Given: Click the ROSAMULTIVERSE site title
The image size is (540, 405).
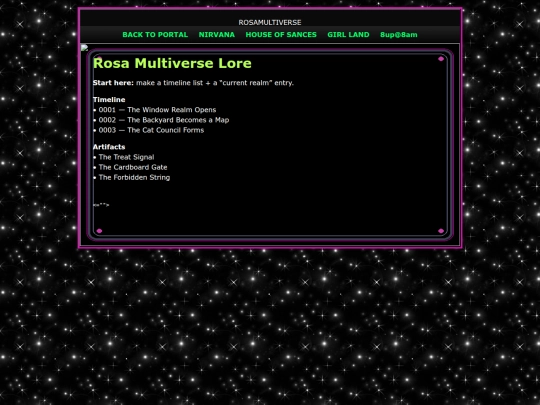Looking at the screenshot, I should [x=270, y=22].
